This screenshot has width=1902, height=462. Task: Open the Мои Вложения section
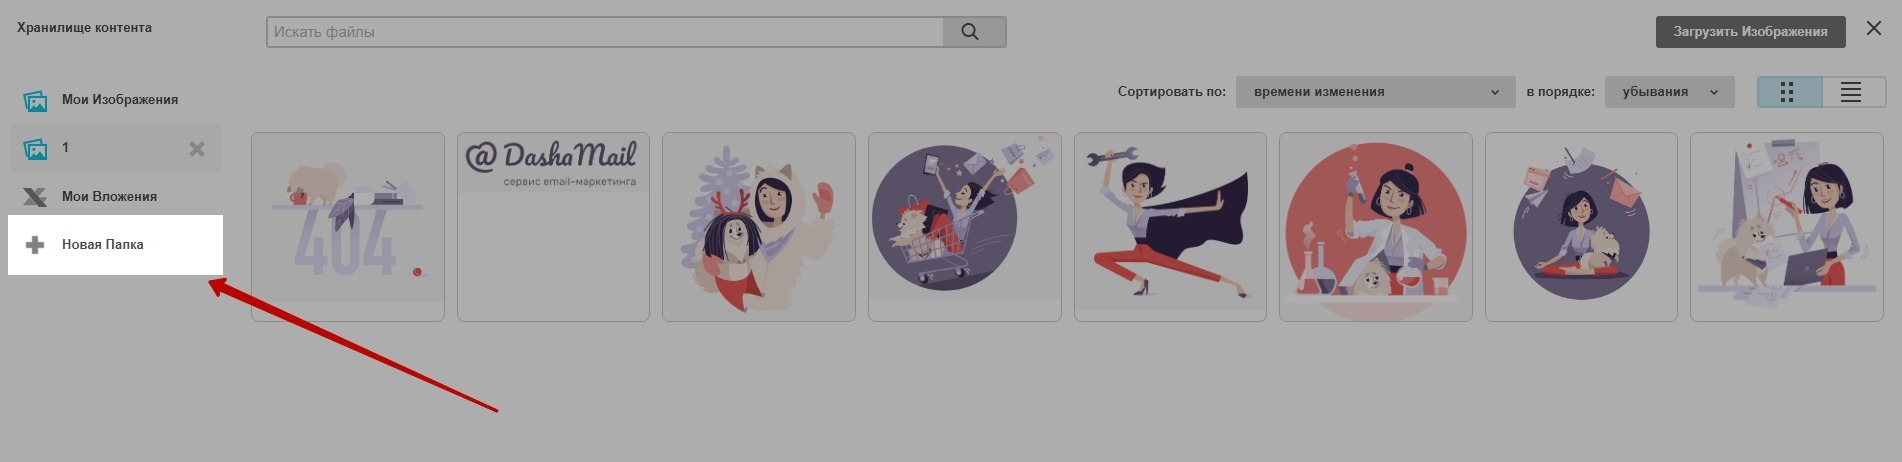[x=109, y=197]
